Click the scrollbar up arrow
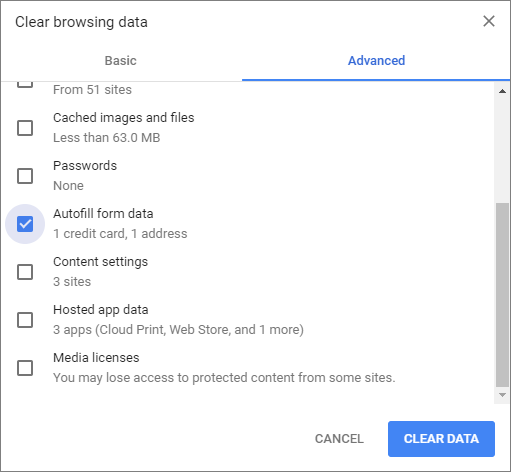The width and height of the screenshot is (511, 472). tap(502, 91)
